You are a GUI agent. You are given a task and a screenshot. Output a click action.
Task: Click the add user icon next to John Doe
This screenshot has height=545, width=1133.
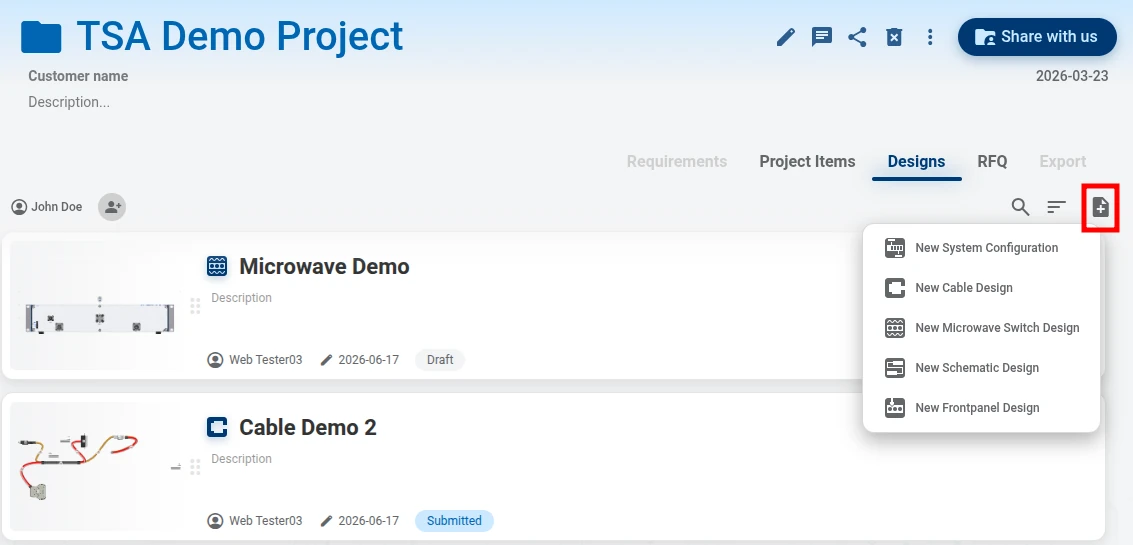pyautogui.click(x=112, y=207)
